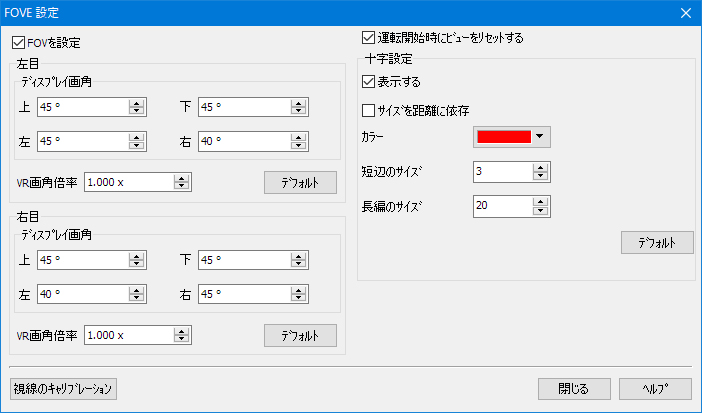Open 視線のキャリブレーション calibration
This screenshot has width=702, height=413.
64,388
